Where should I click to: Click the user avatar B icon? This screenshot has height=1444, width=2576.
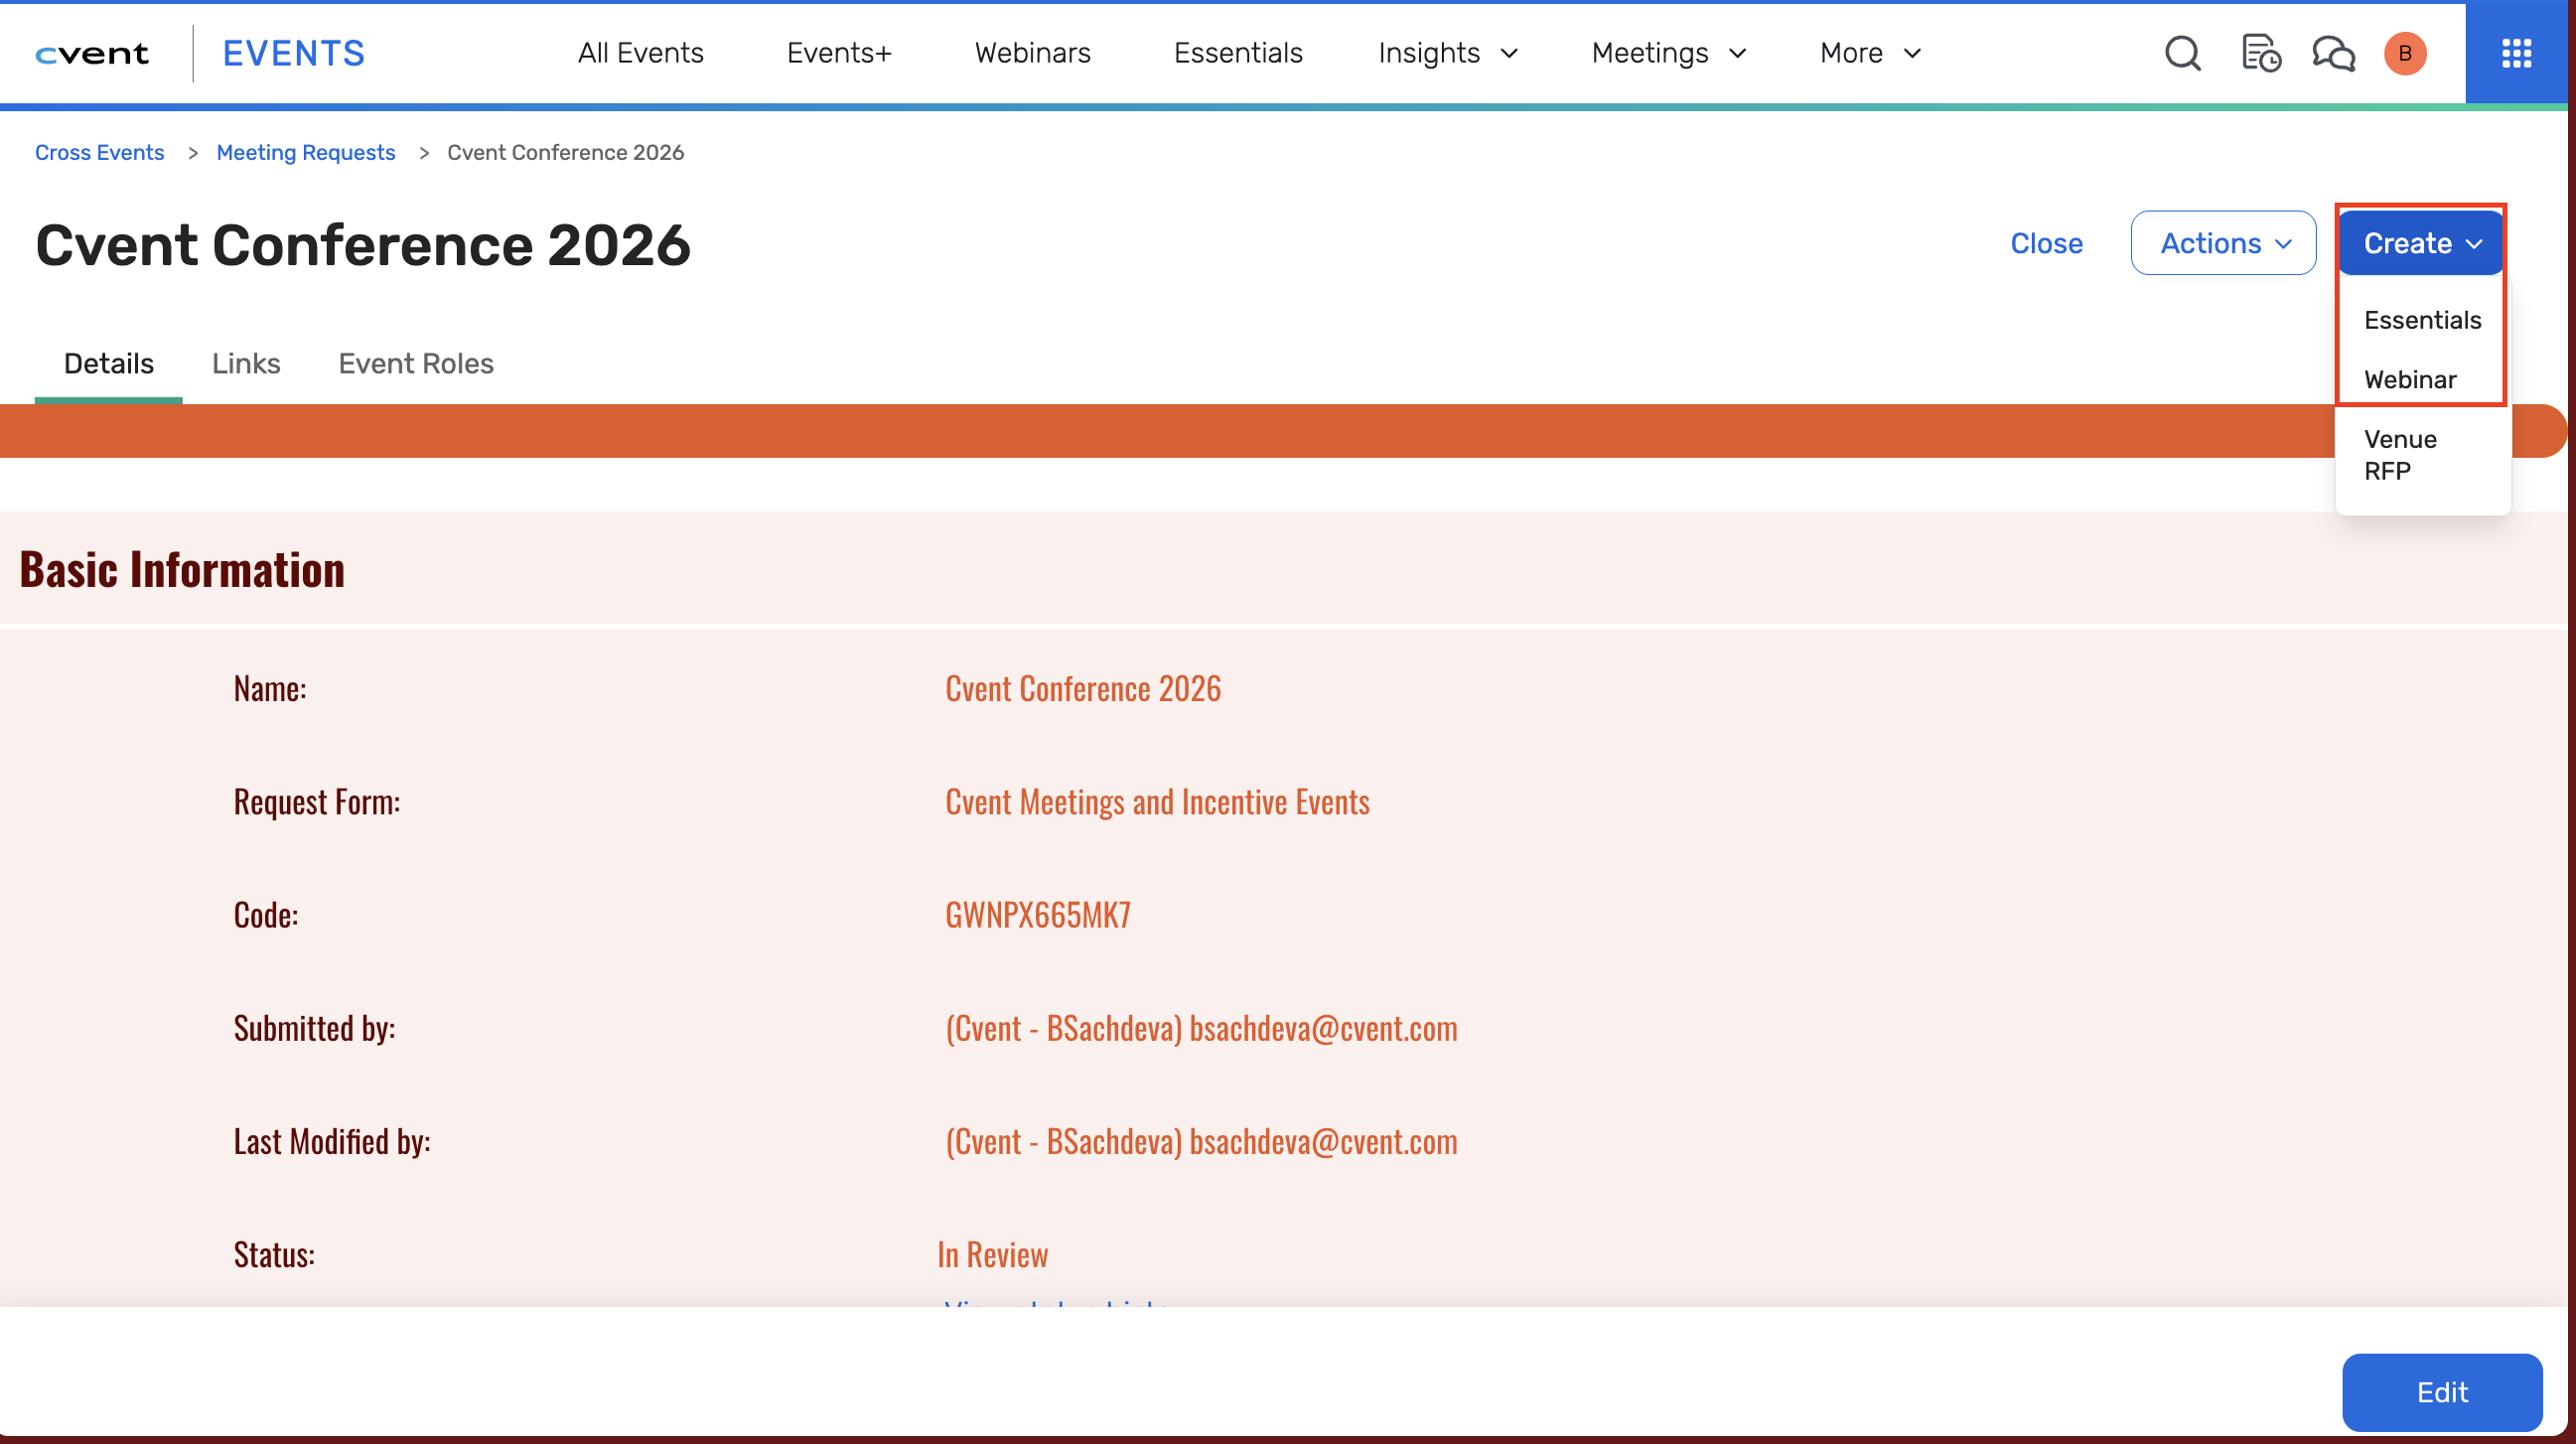(x=2404, y=53)
